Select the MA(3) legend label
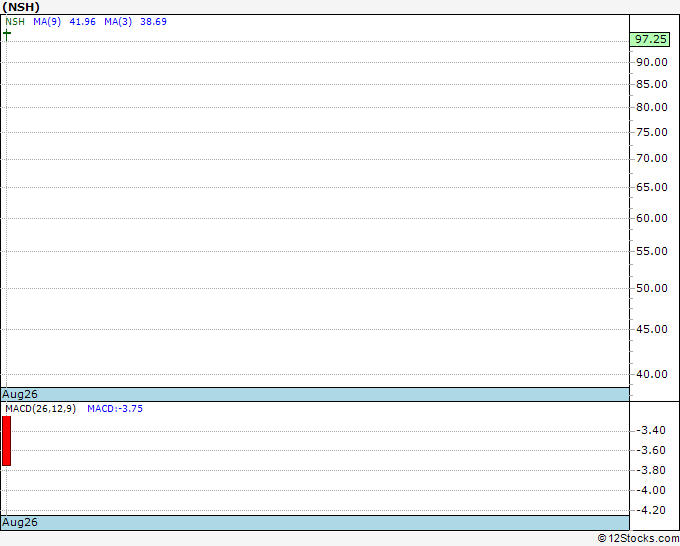 (118, 22)
